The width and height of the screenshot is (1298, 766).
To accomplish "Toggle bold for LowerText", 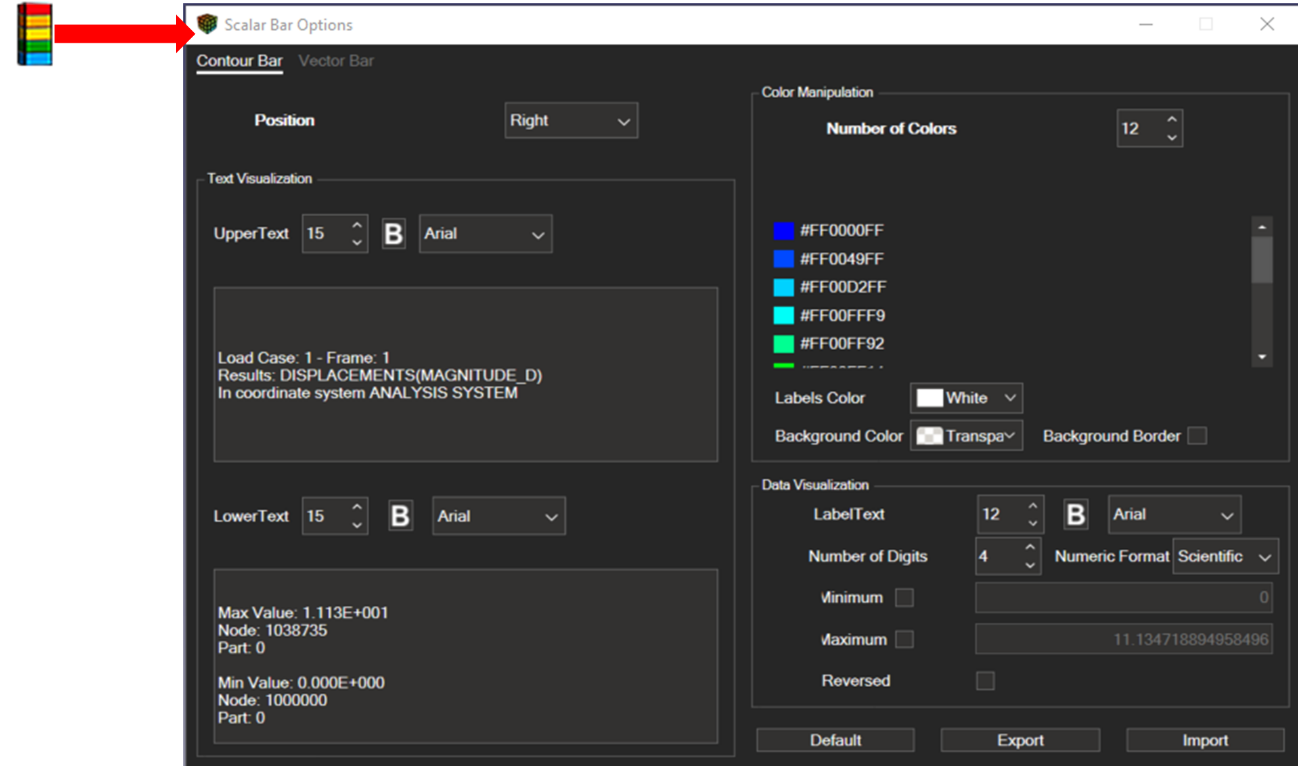I will tap(400, 516).
